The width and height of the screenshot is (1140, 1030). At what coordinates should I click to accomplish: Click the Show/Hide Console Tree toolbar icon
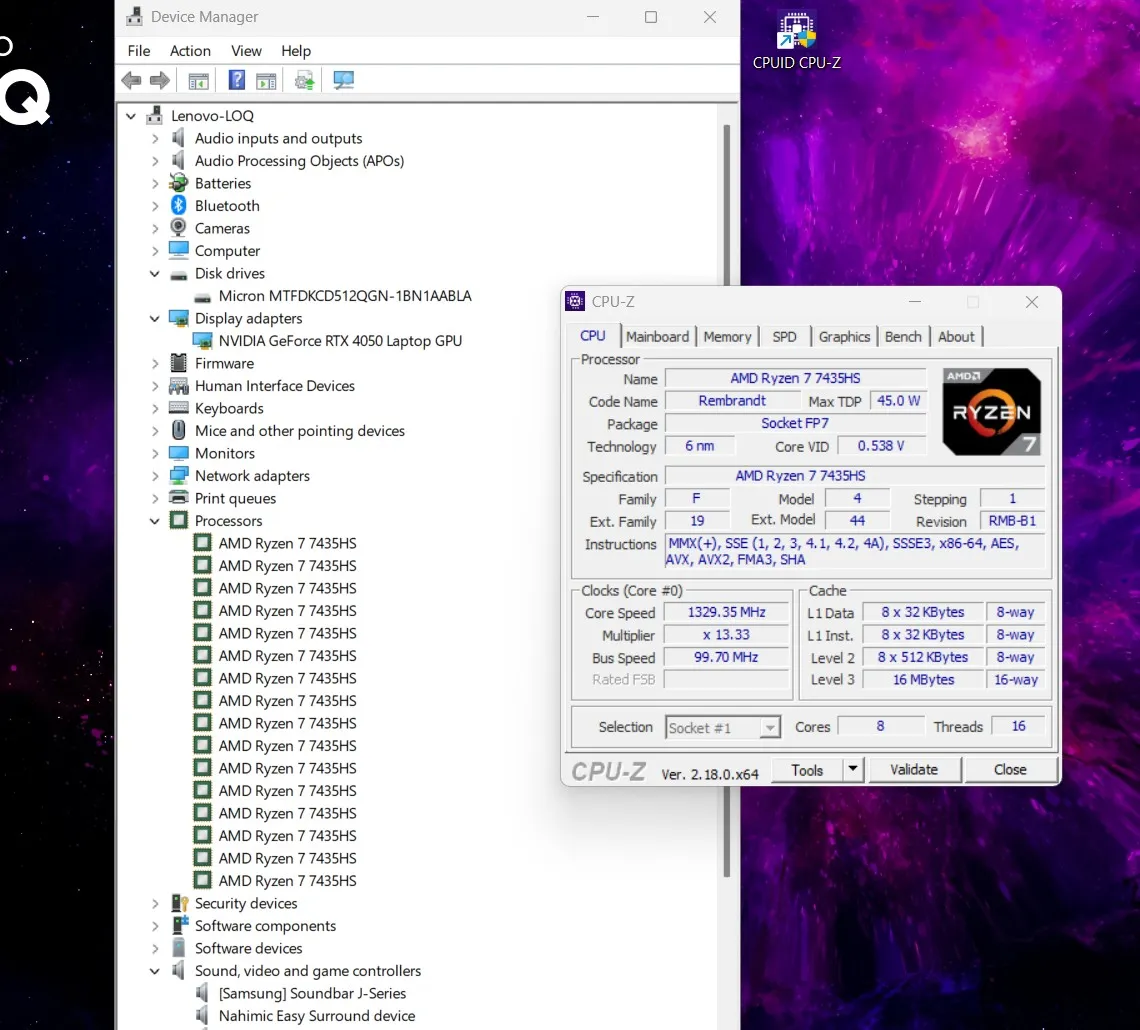click(x=199, y=81)
